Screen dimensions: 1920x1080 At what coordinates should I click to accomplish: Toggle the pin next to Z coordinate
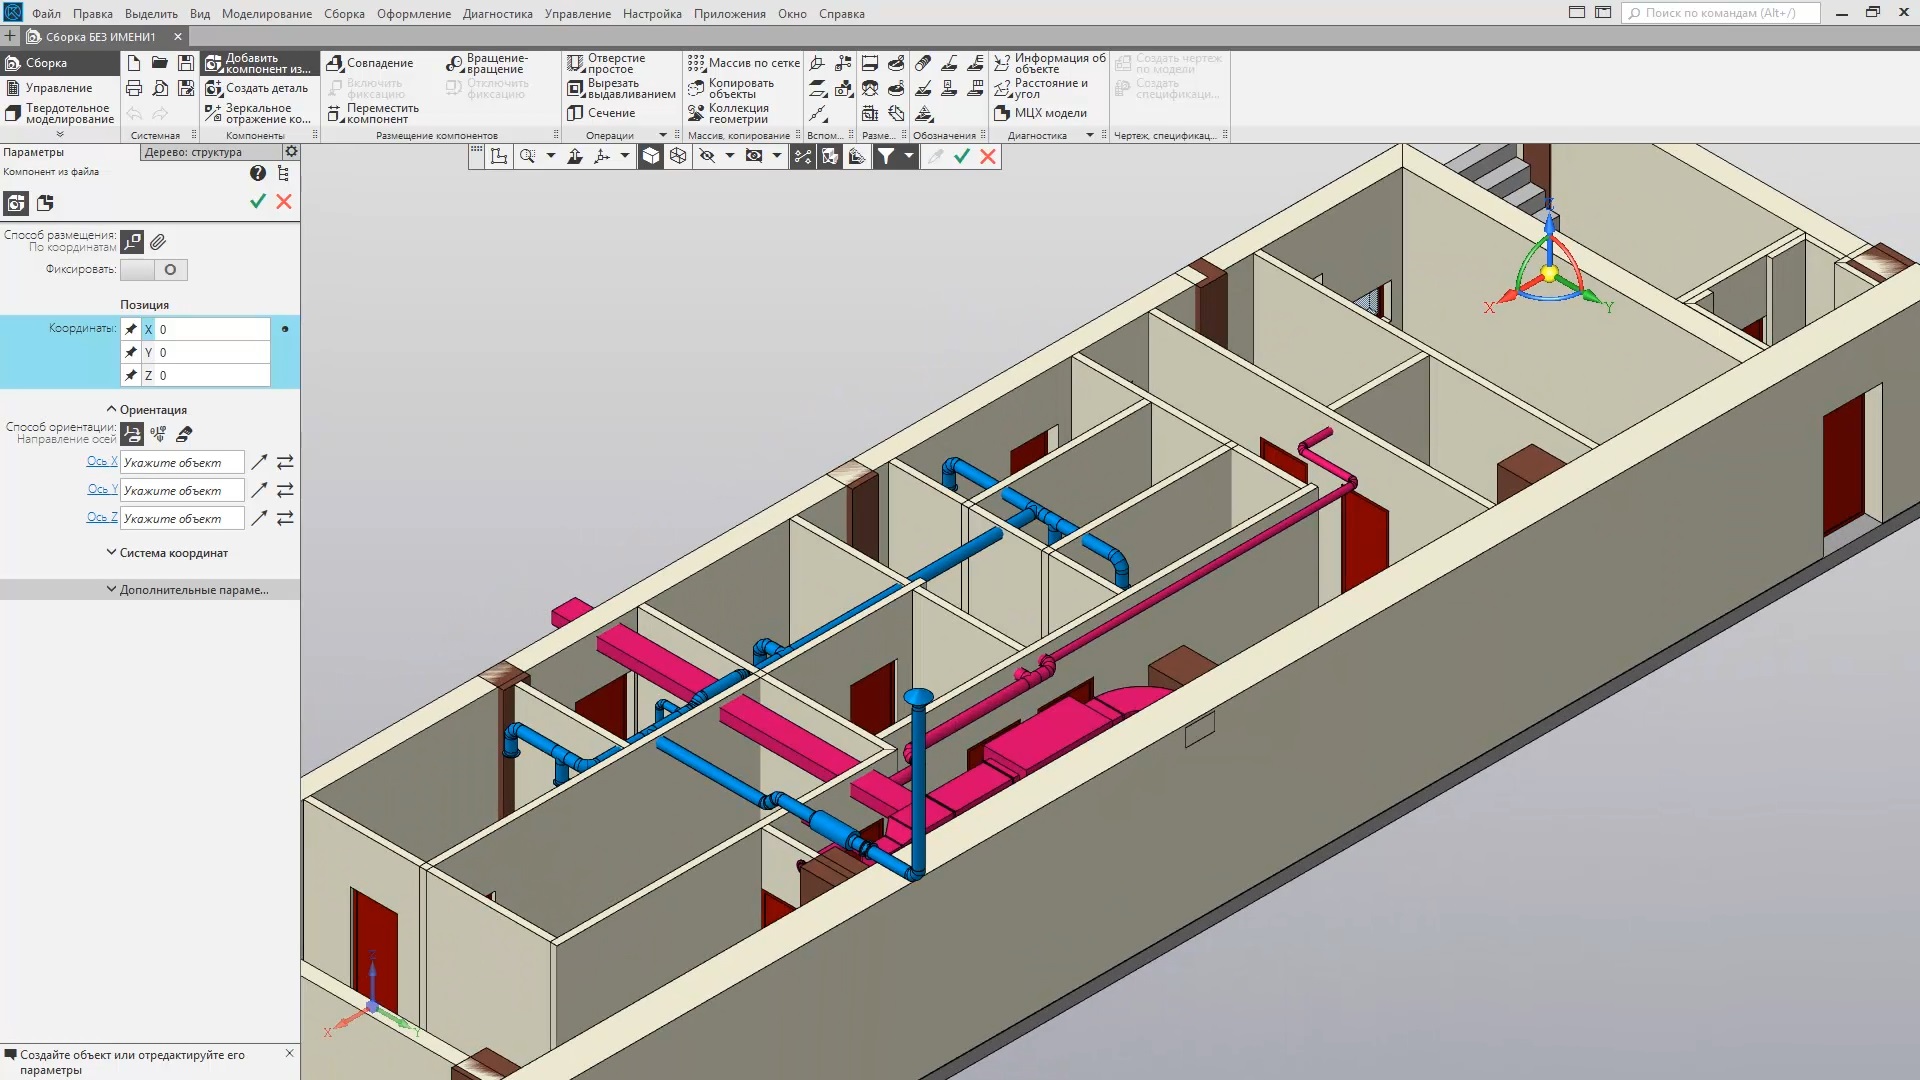[x=131, y=376]
